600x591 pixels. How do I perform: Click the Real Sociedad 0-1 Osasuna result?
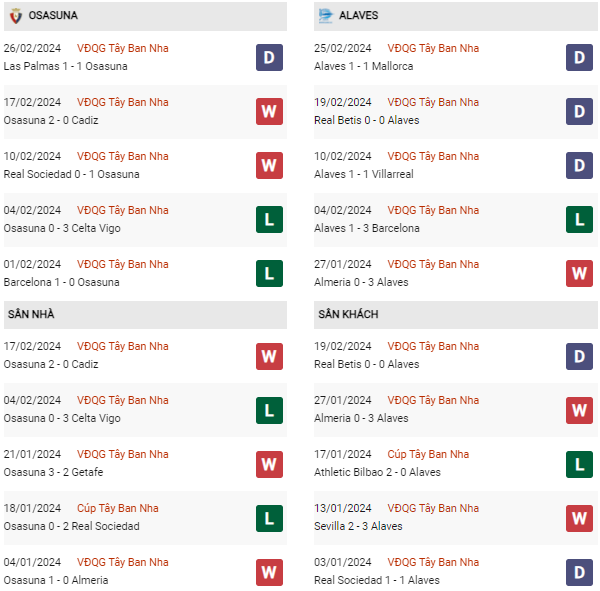tap(72, 174)
